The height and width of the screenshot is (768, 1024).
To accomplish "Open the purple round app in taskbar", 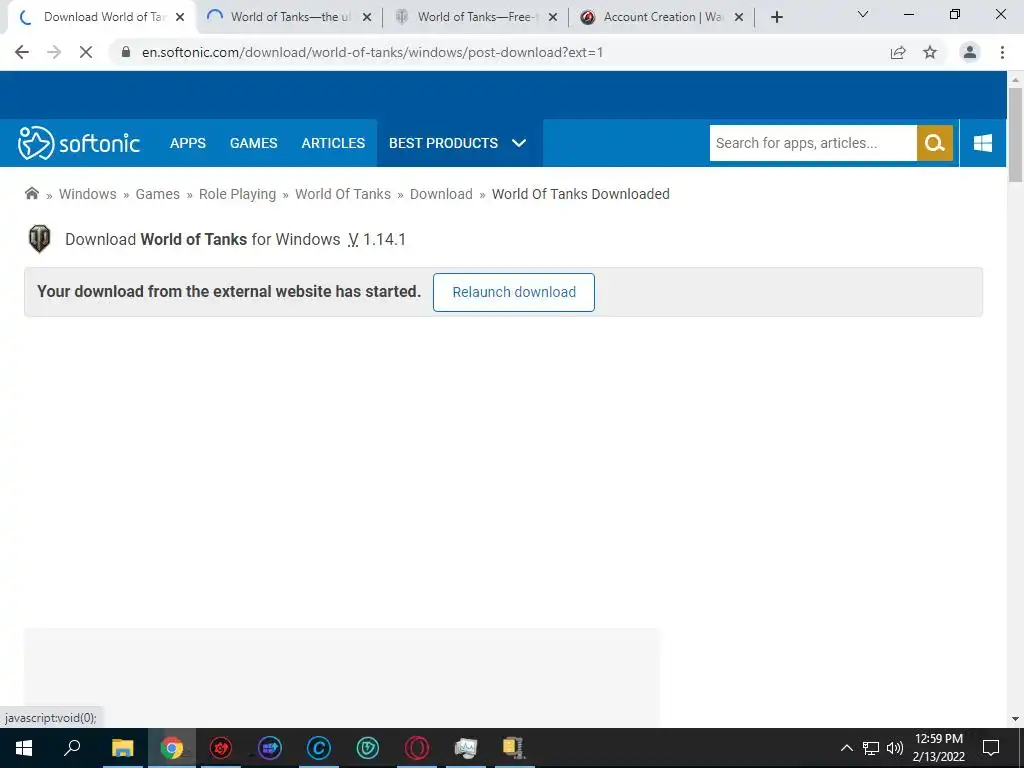I will pos(270,748).
